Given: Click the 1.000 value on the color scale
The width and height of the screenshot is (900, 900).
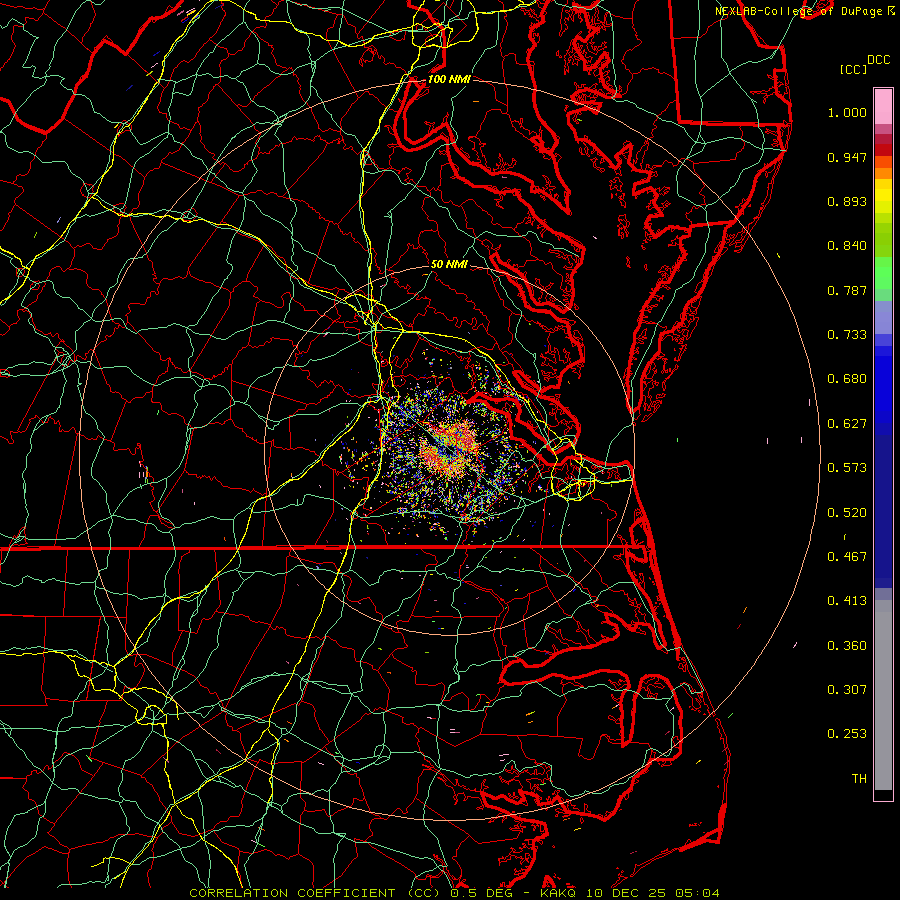Looking at the screenshot, I should (x=847, y=112).
